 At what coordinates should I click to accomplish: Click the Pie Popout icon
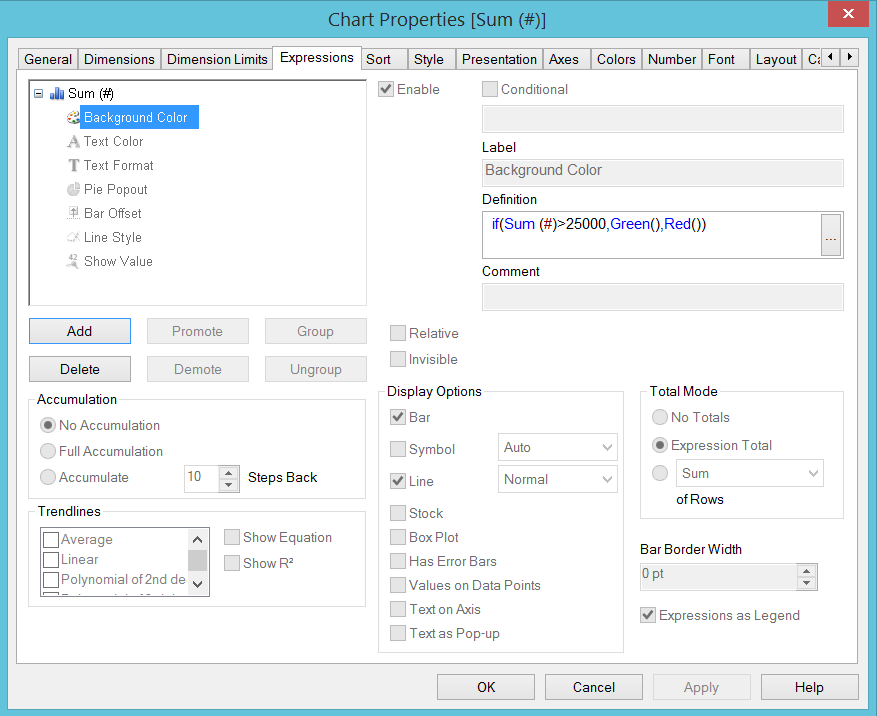coord(73,190)
